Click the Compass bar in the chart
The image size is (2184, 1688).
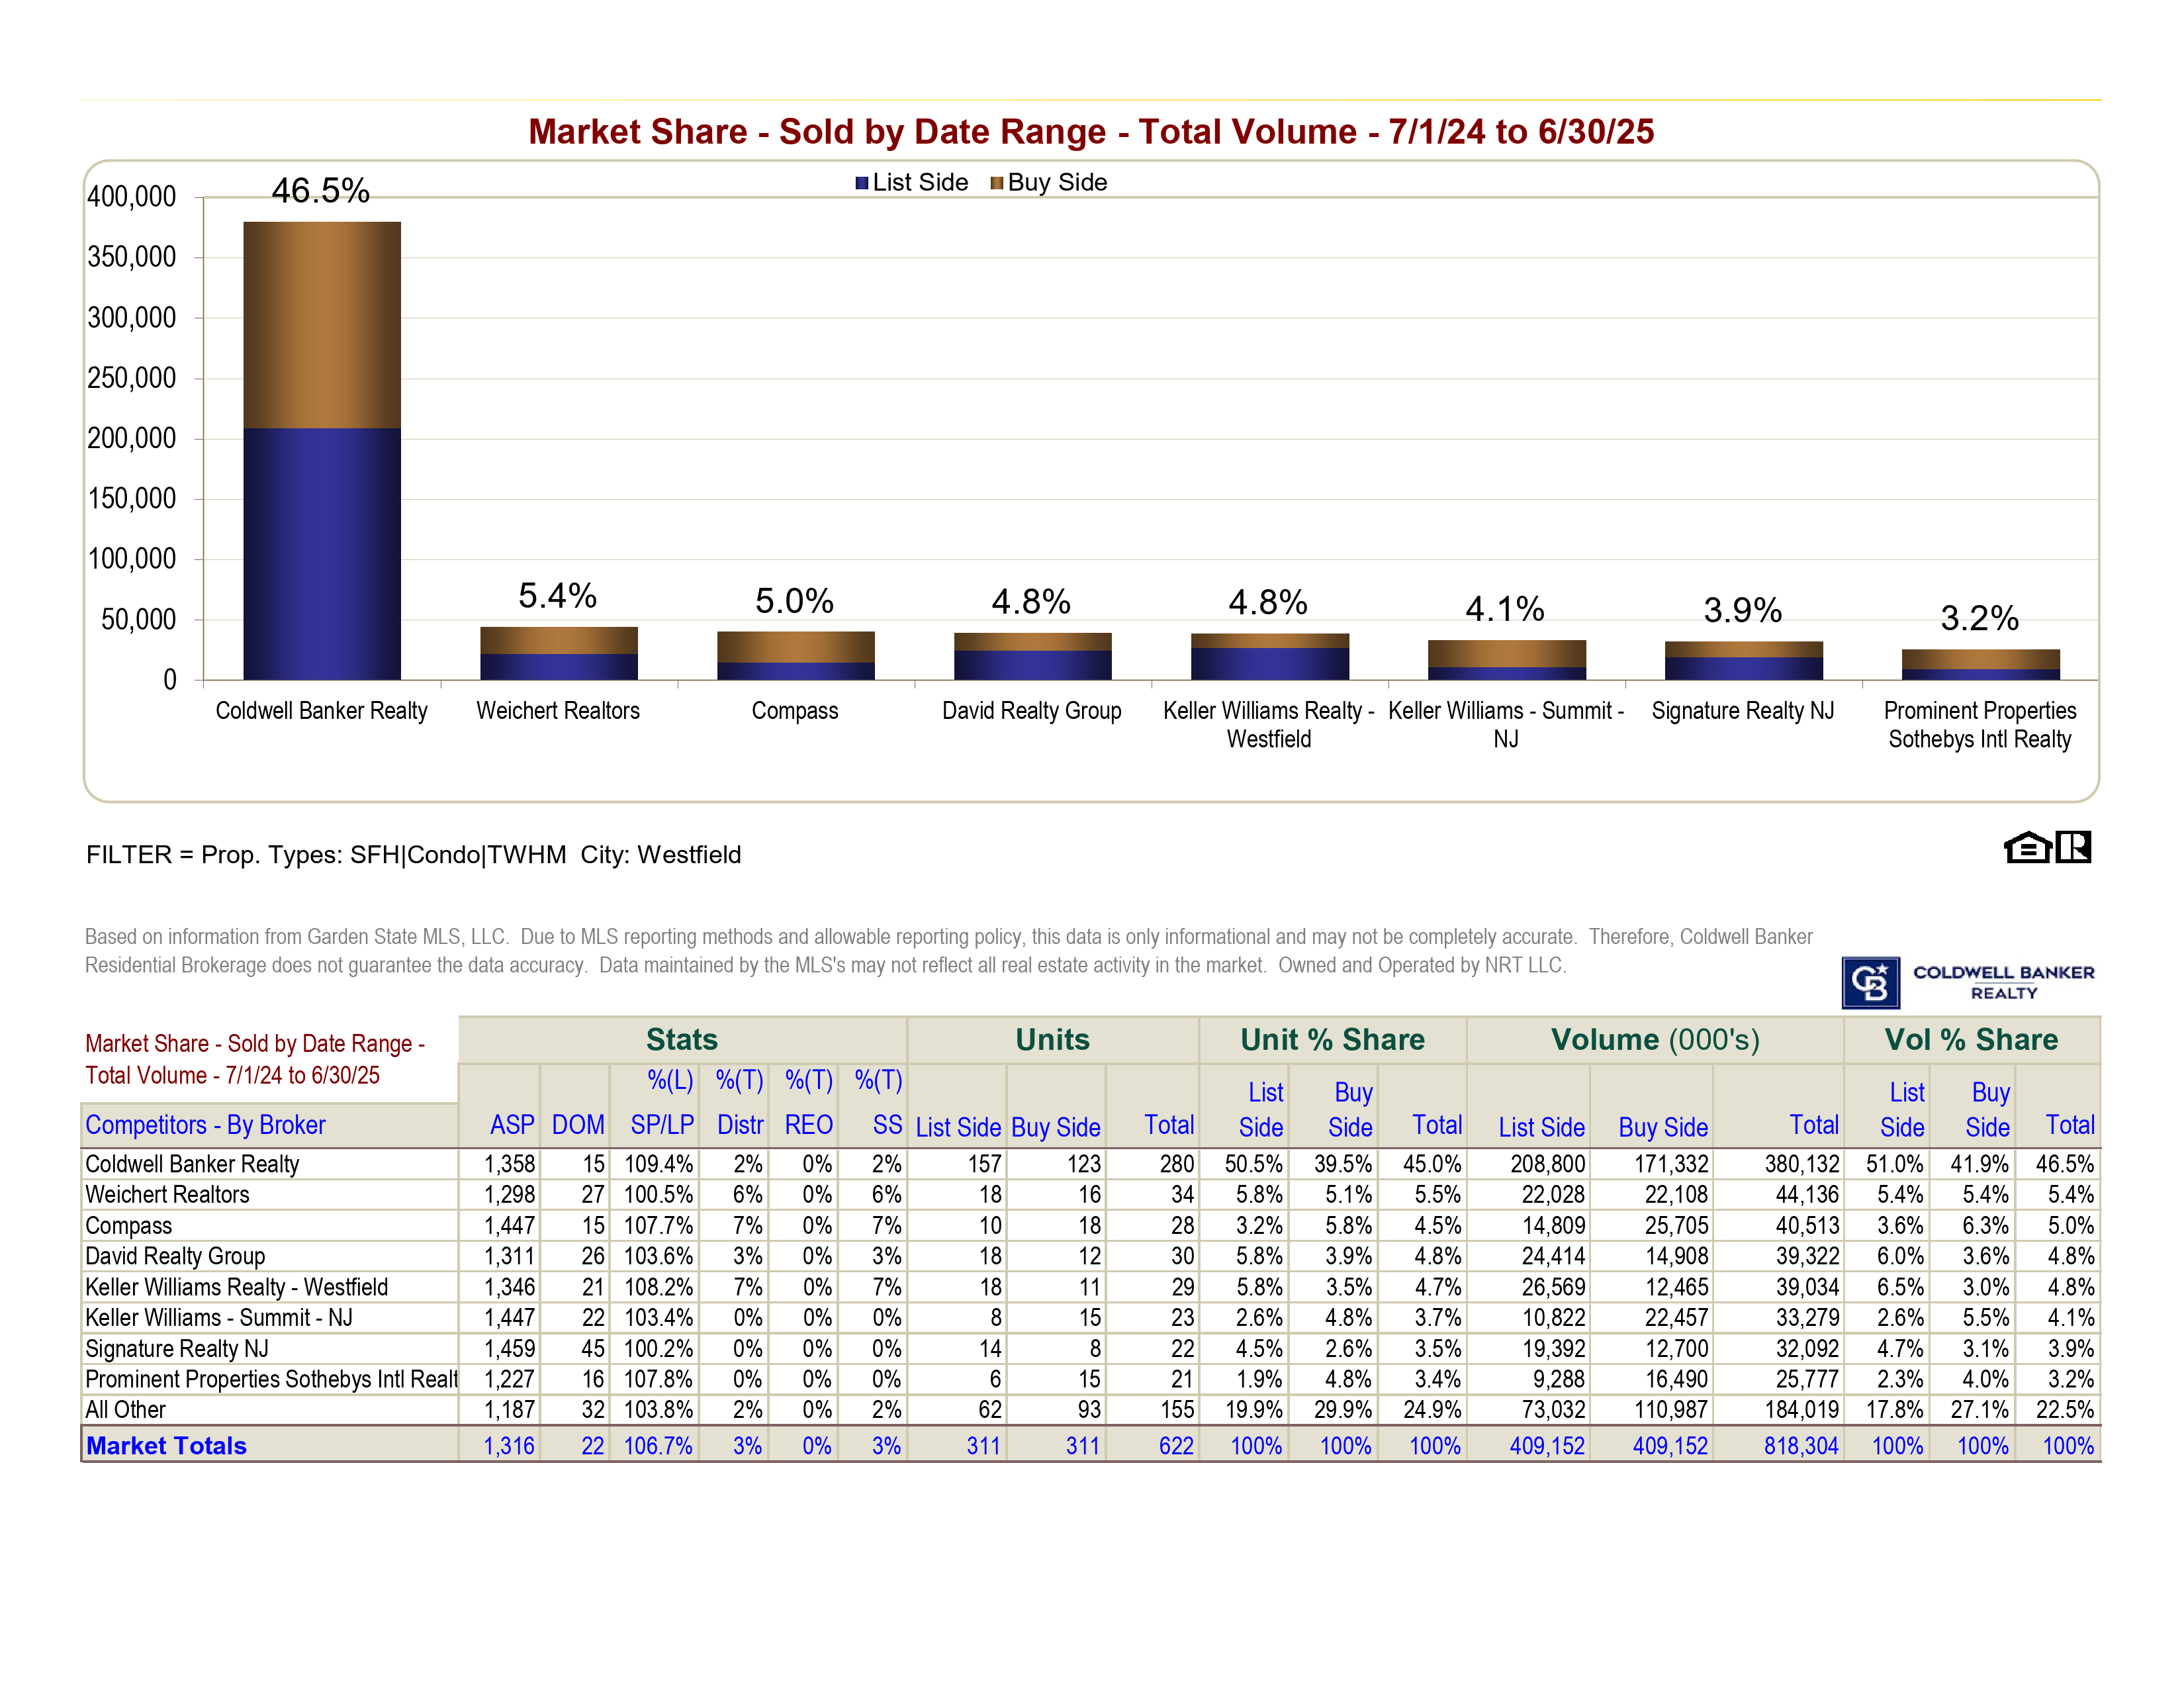click(x=796, y=656)
